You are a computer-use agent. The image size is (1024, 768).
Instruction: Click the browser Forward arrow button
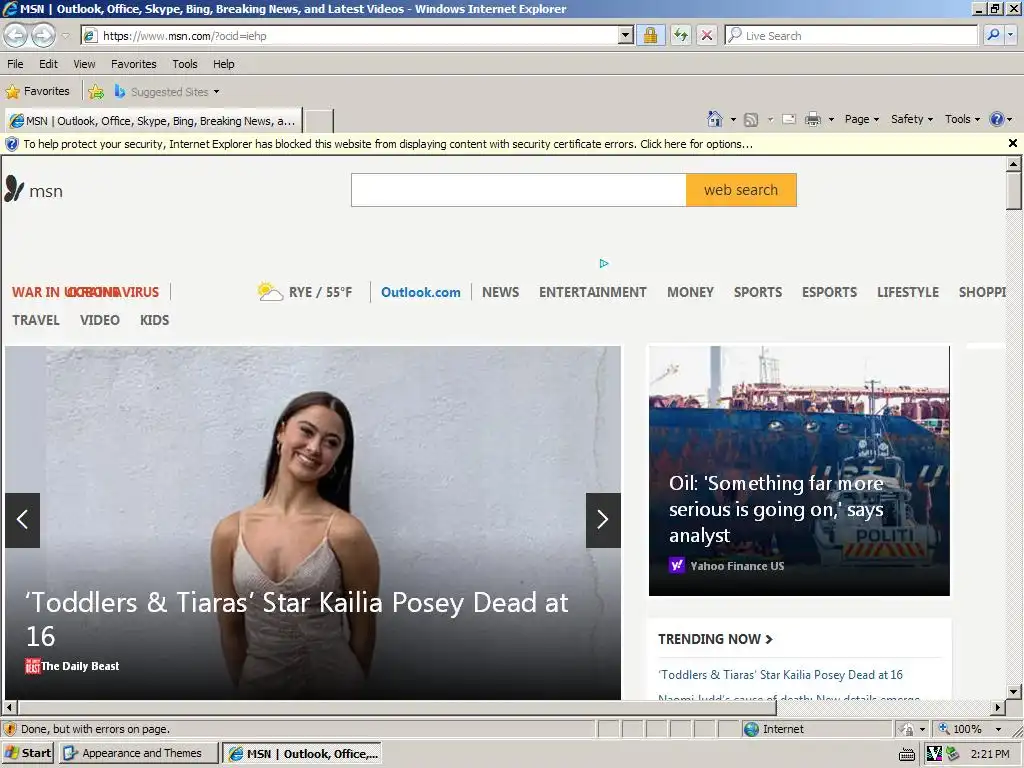(44, 35)
